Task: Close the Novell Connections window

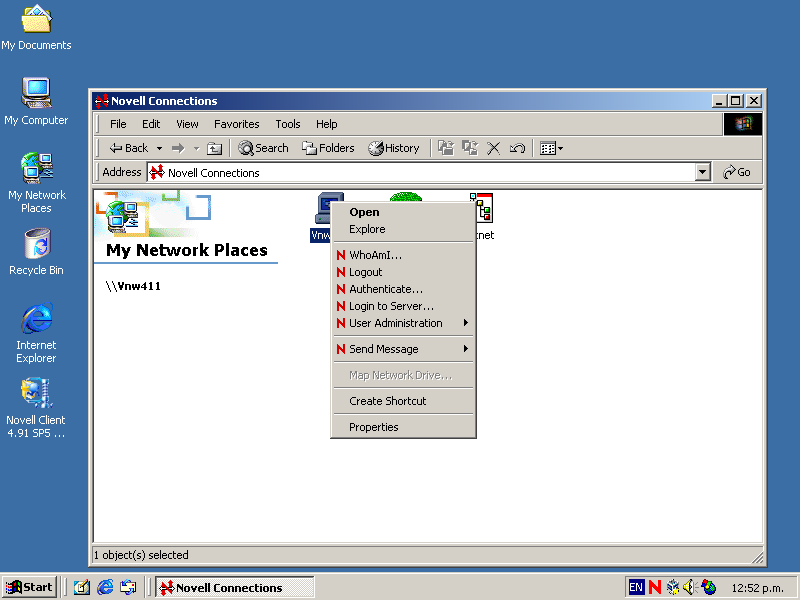Action: click(754, 101)
